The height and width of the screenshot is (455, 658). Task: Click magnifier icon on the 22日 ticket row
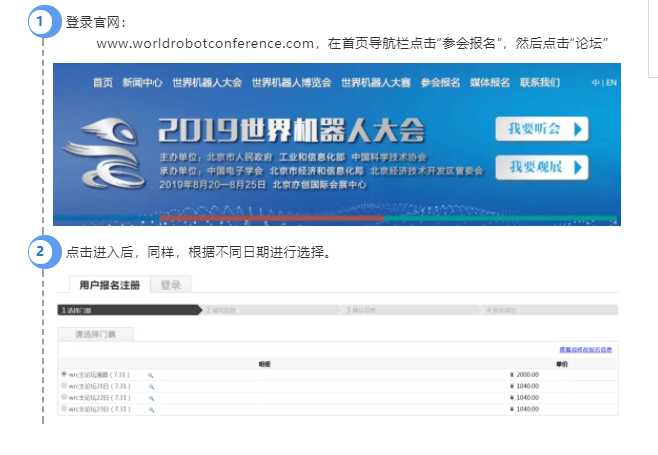coord(151,398)
